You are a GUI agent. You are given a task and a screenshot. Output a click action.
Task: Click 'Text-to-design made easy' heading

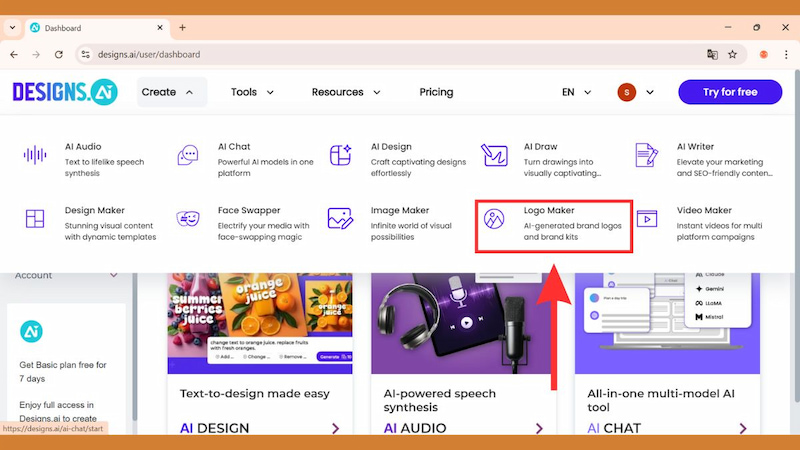pyautogui.click(x=255, y=393)
